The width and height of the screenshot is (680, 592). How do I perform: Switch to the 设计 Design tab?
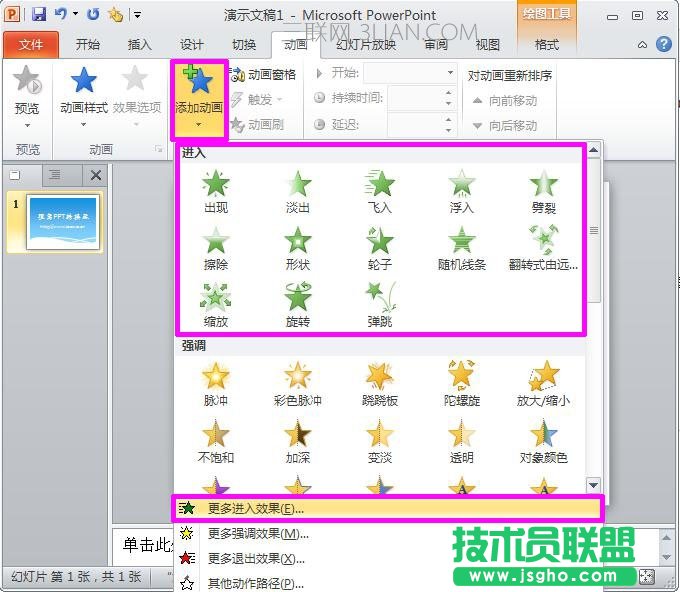[192, 44]
